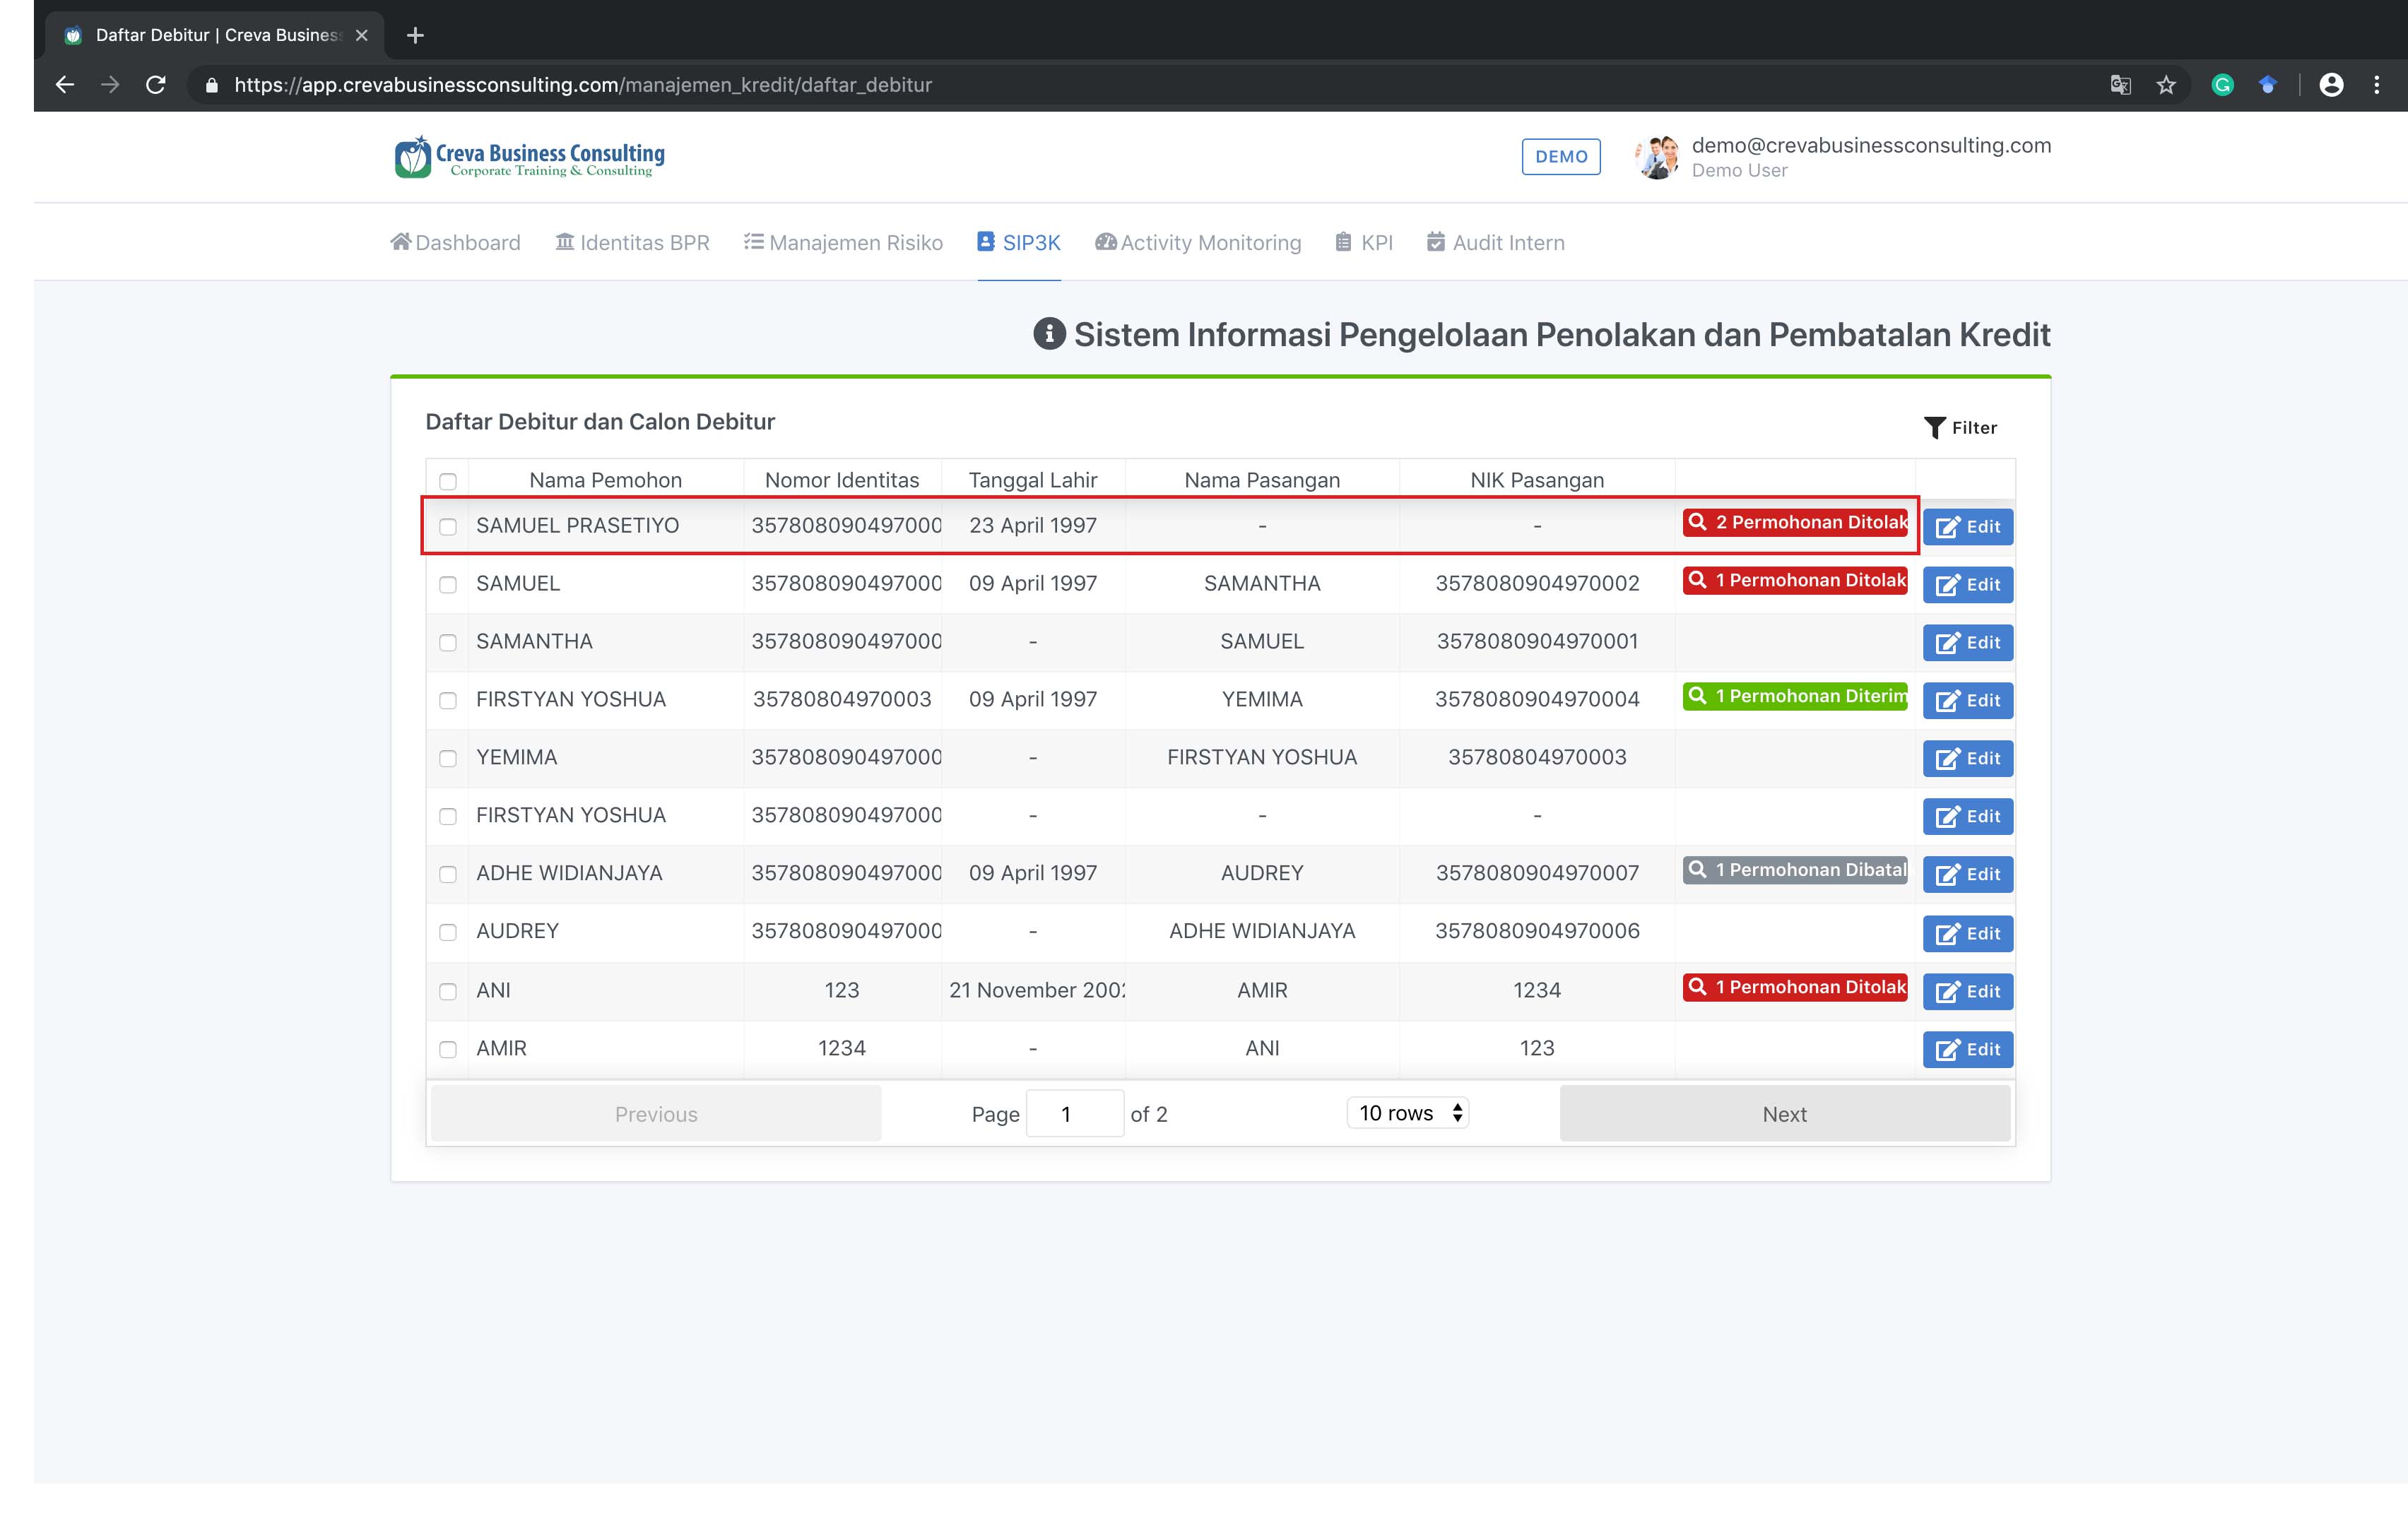Image resolution: width=2408 pixels, height=1523 pixels.
Task: Check the ANI row checkbox
Action: 448,992
